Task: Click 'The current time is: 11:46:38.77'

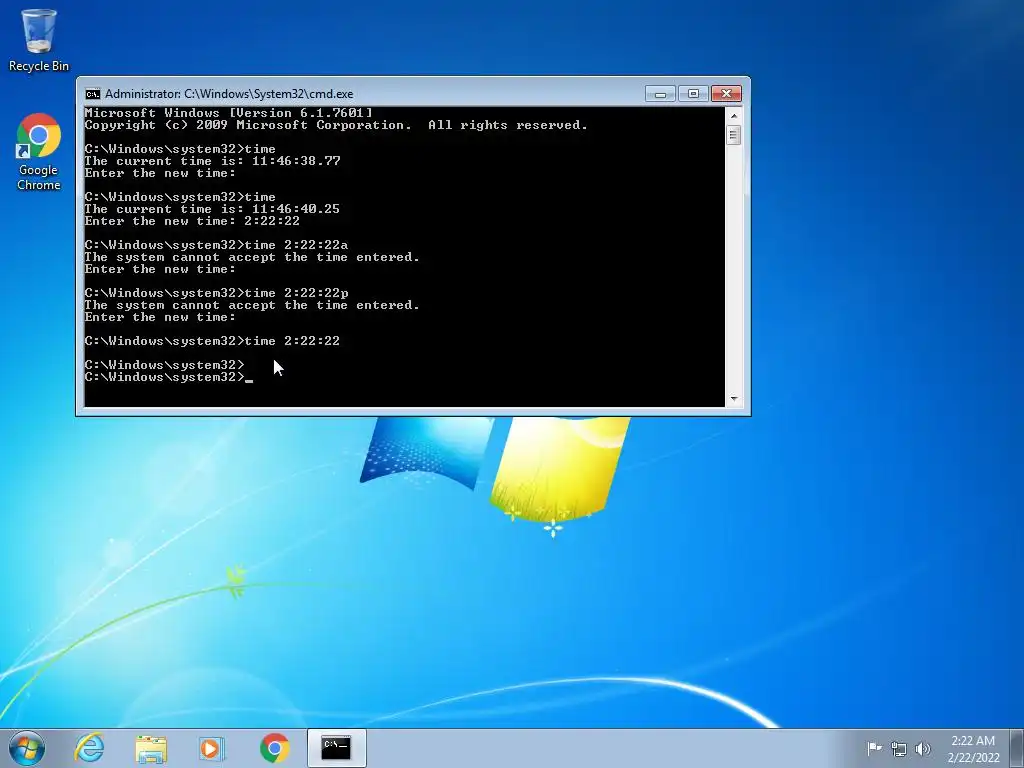Action: pyautogui.click(x=212, y=161)
